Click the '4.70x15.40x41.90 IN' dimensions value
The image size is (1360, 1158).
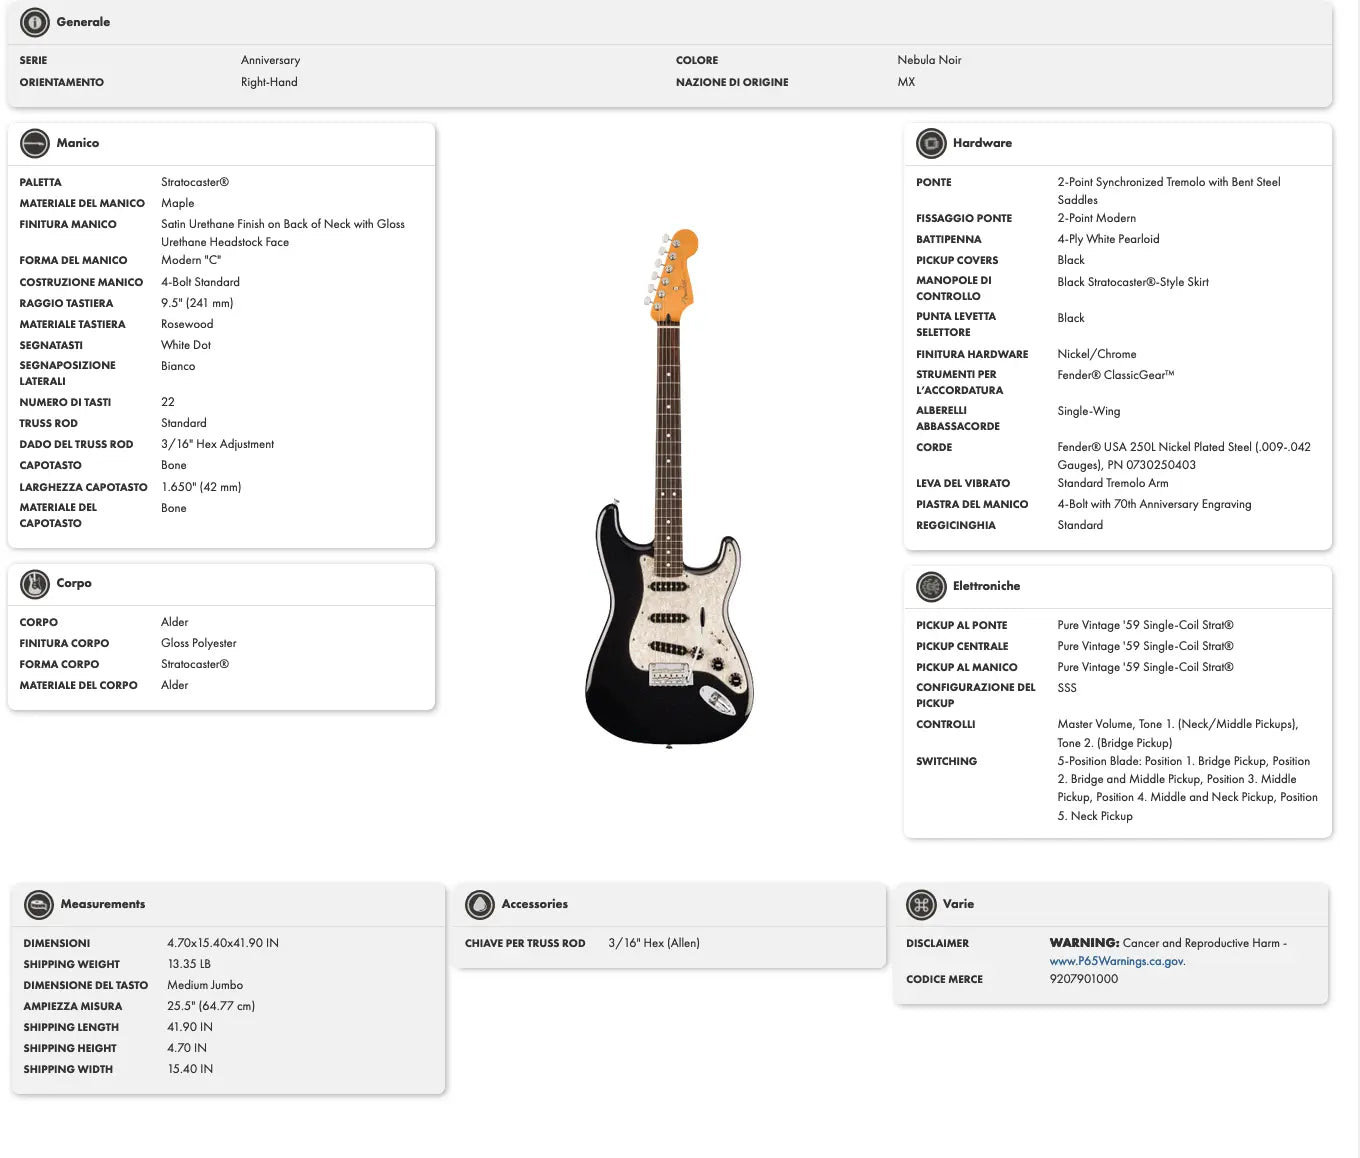(223, 943)
